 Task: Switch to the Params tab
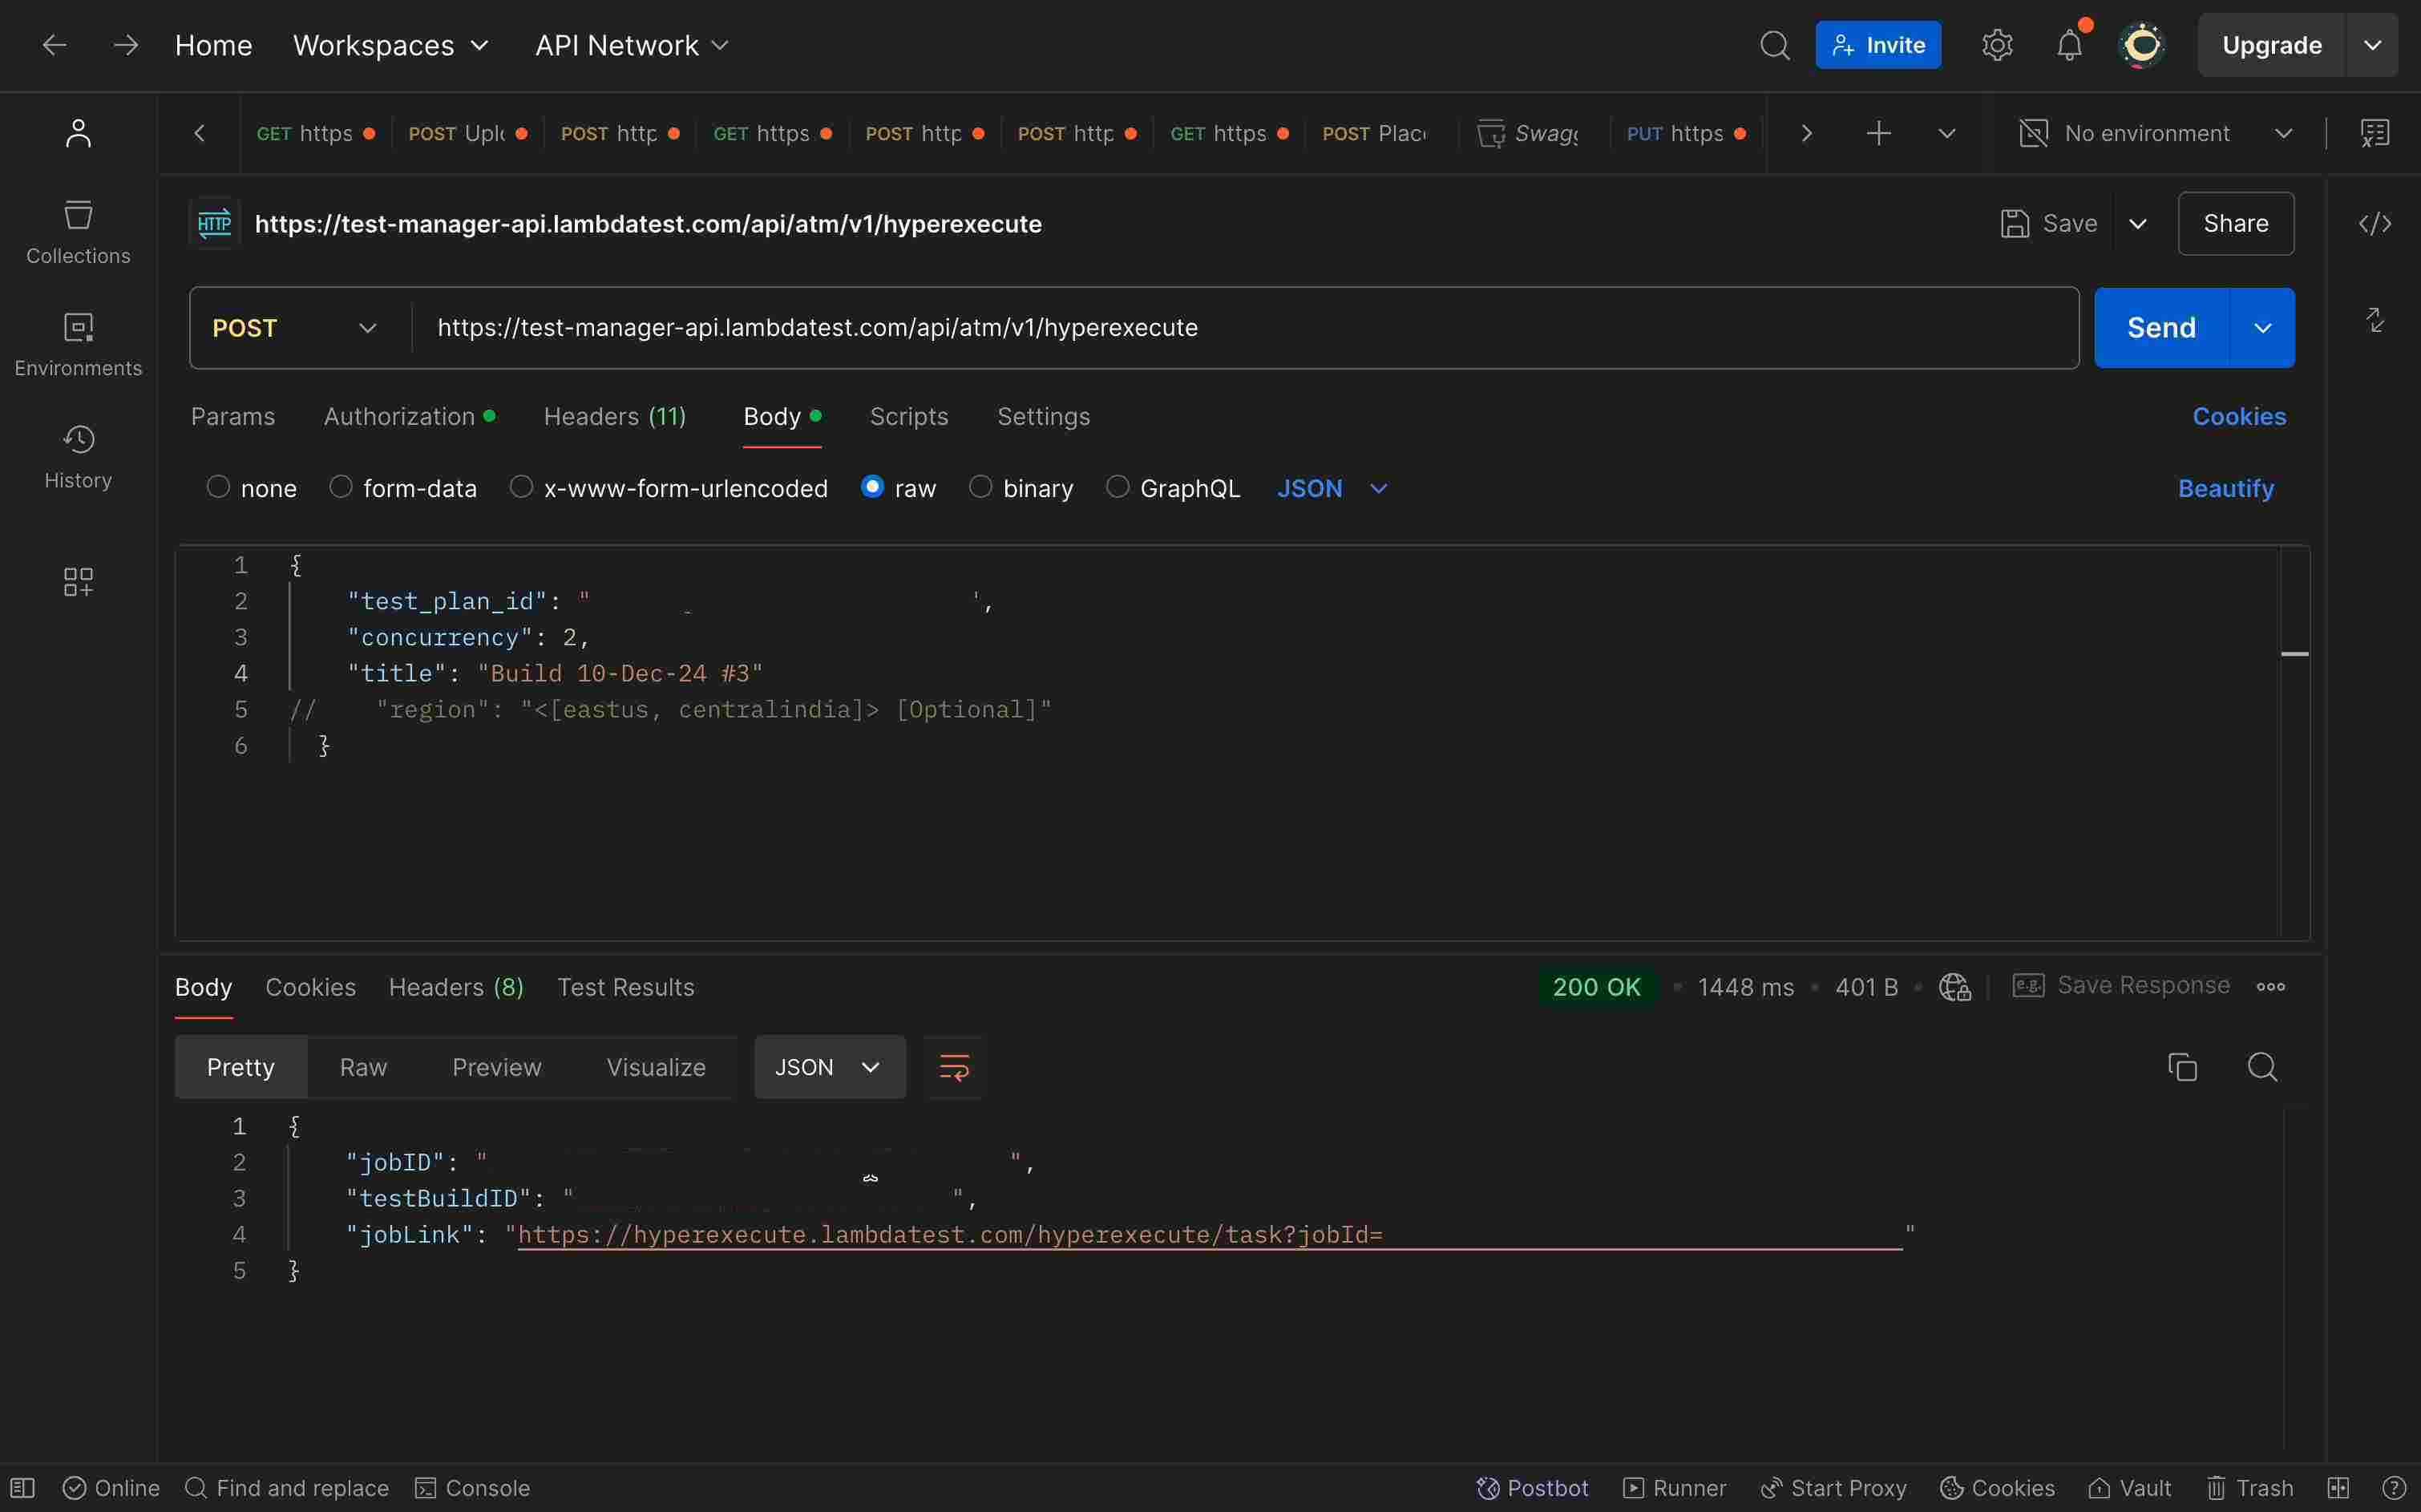[233, 416]
